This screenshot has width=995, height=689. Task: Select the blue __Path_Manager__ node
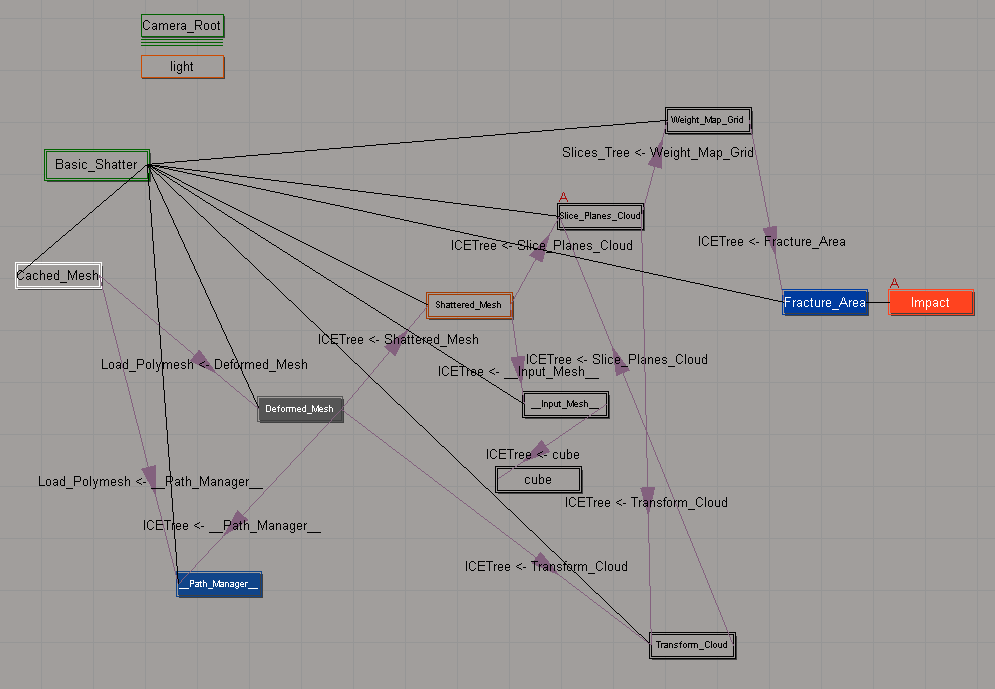pyautogui.click(x=219, y=585)
